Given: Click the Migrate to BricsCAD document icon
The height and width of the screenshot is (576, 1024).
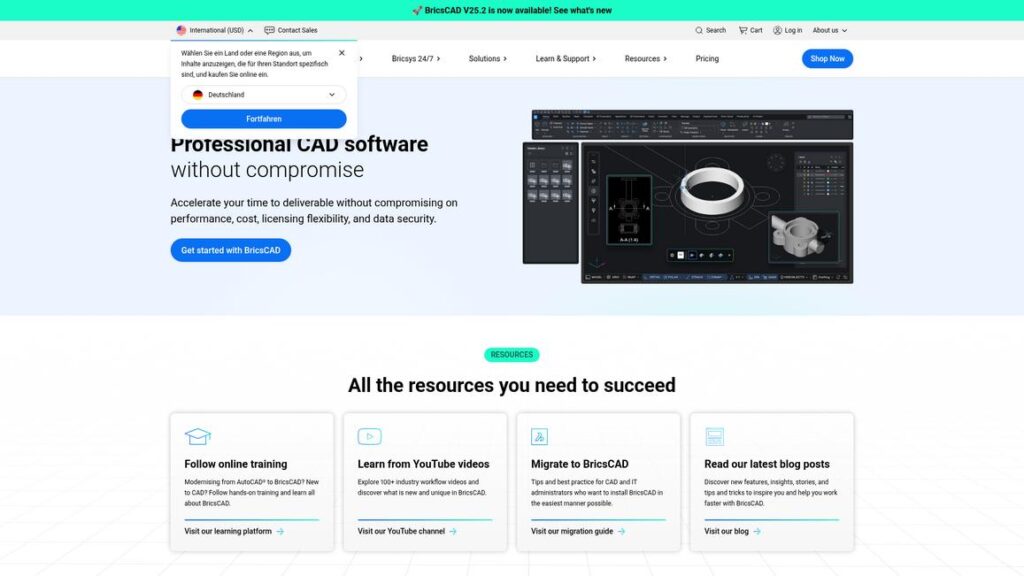Looking at the screenshot, I should pos(539,436).
